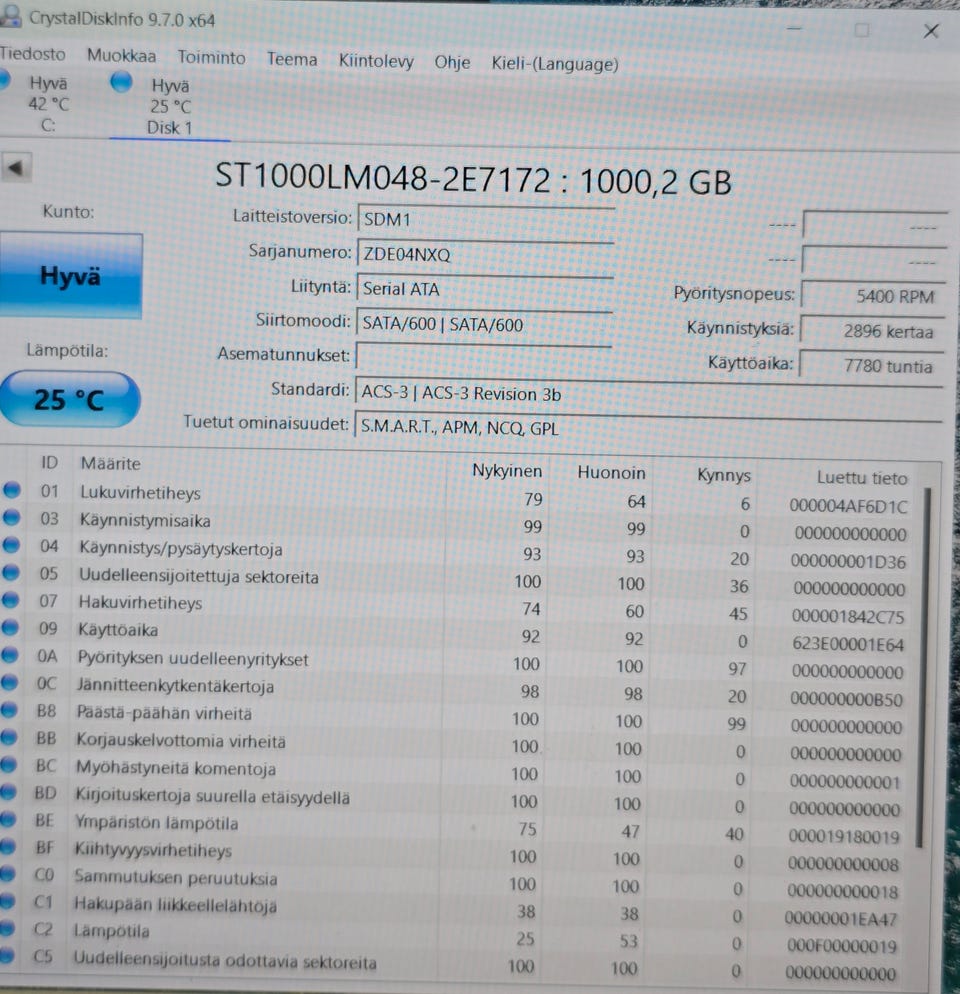Open the Kiintolevy menu

pos(375,61)
